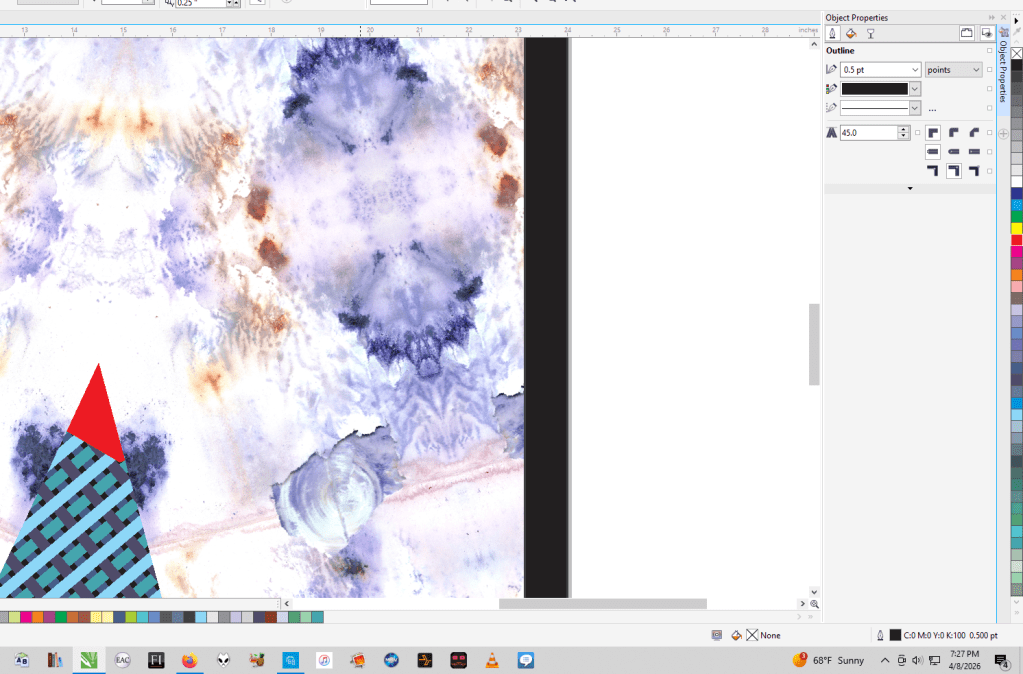Expand the line style dropdown
Viewport: 1023px width, 674px height.
point(914,108)
